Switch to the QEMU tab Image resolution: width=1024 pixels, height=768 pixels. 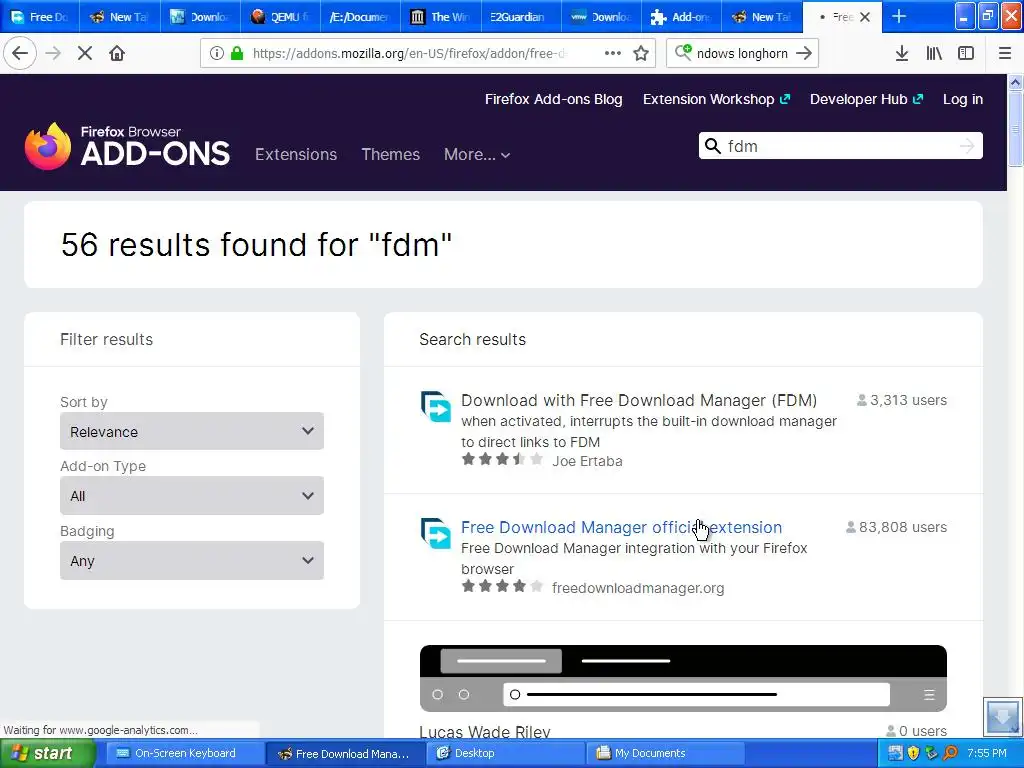pyautogui.click(x=281, y=17)
